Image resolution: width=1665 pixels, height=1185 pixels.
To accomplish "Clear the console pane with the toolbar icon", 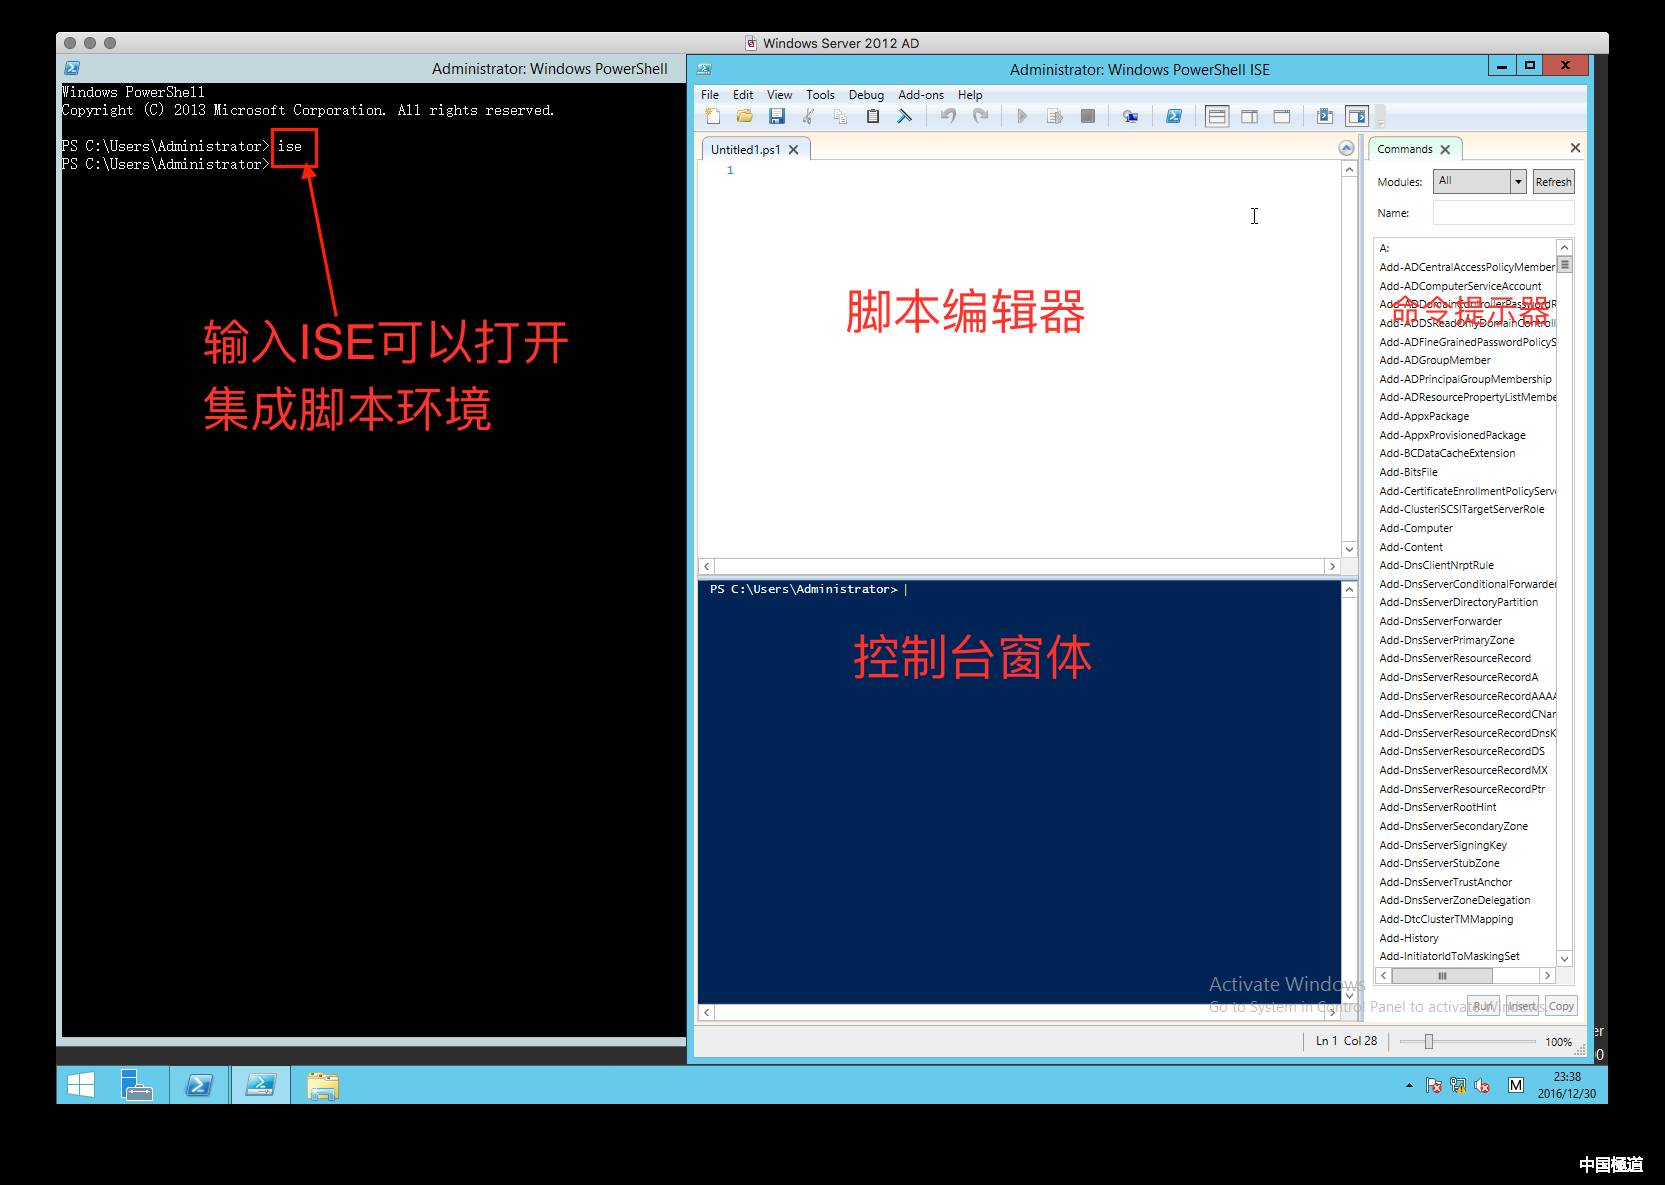I will pos(904,116).
